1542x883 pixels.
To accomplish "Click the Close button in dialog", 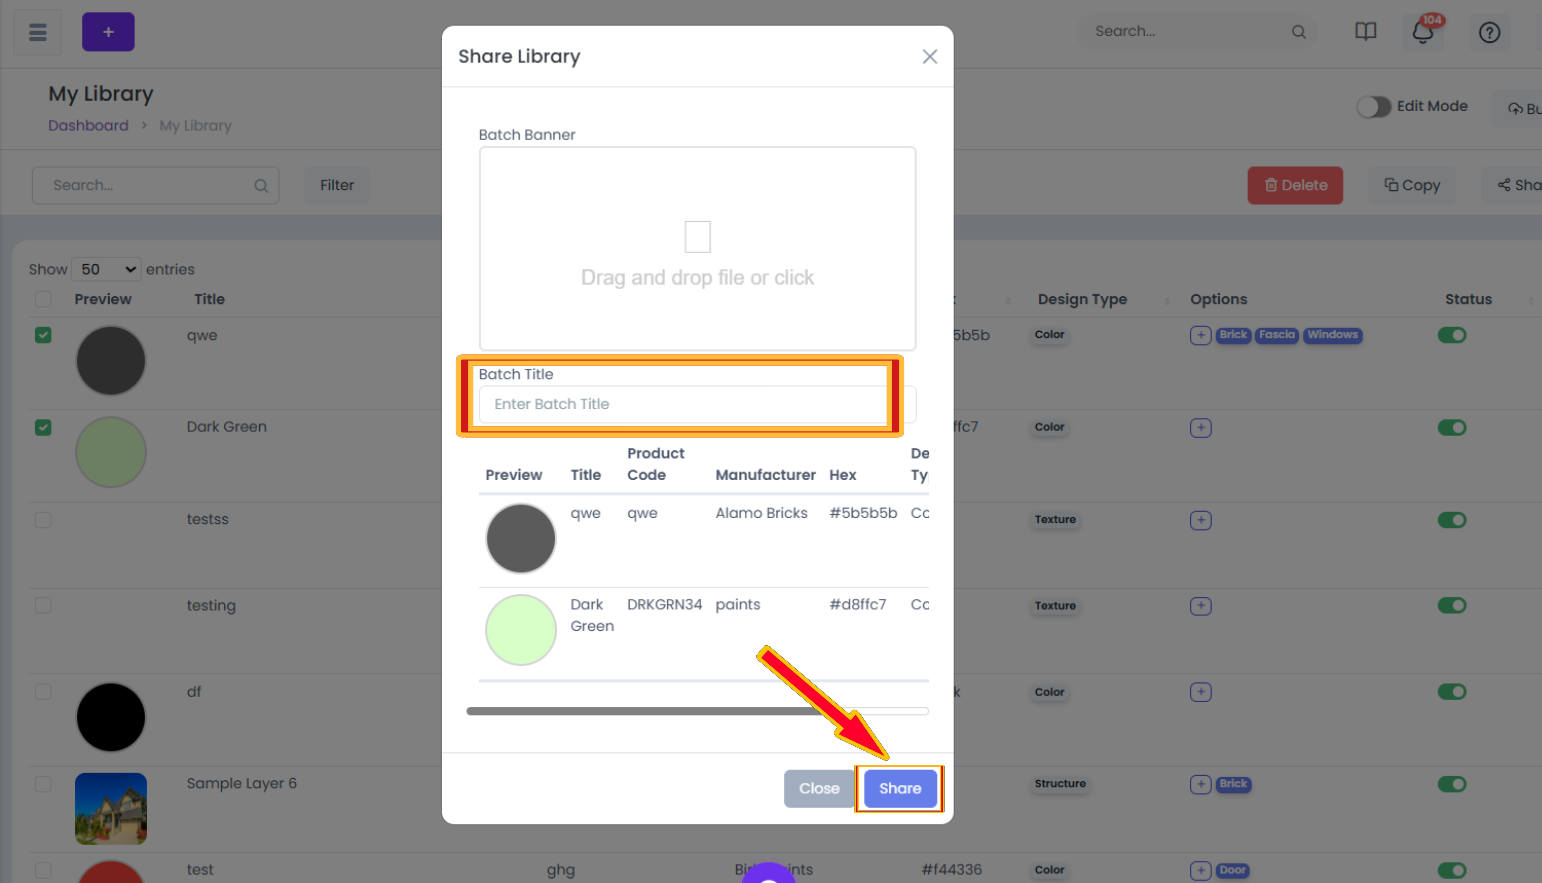I will 819,788.
